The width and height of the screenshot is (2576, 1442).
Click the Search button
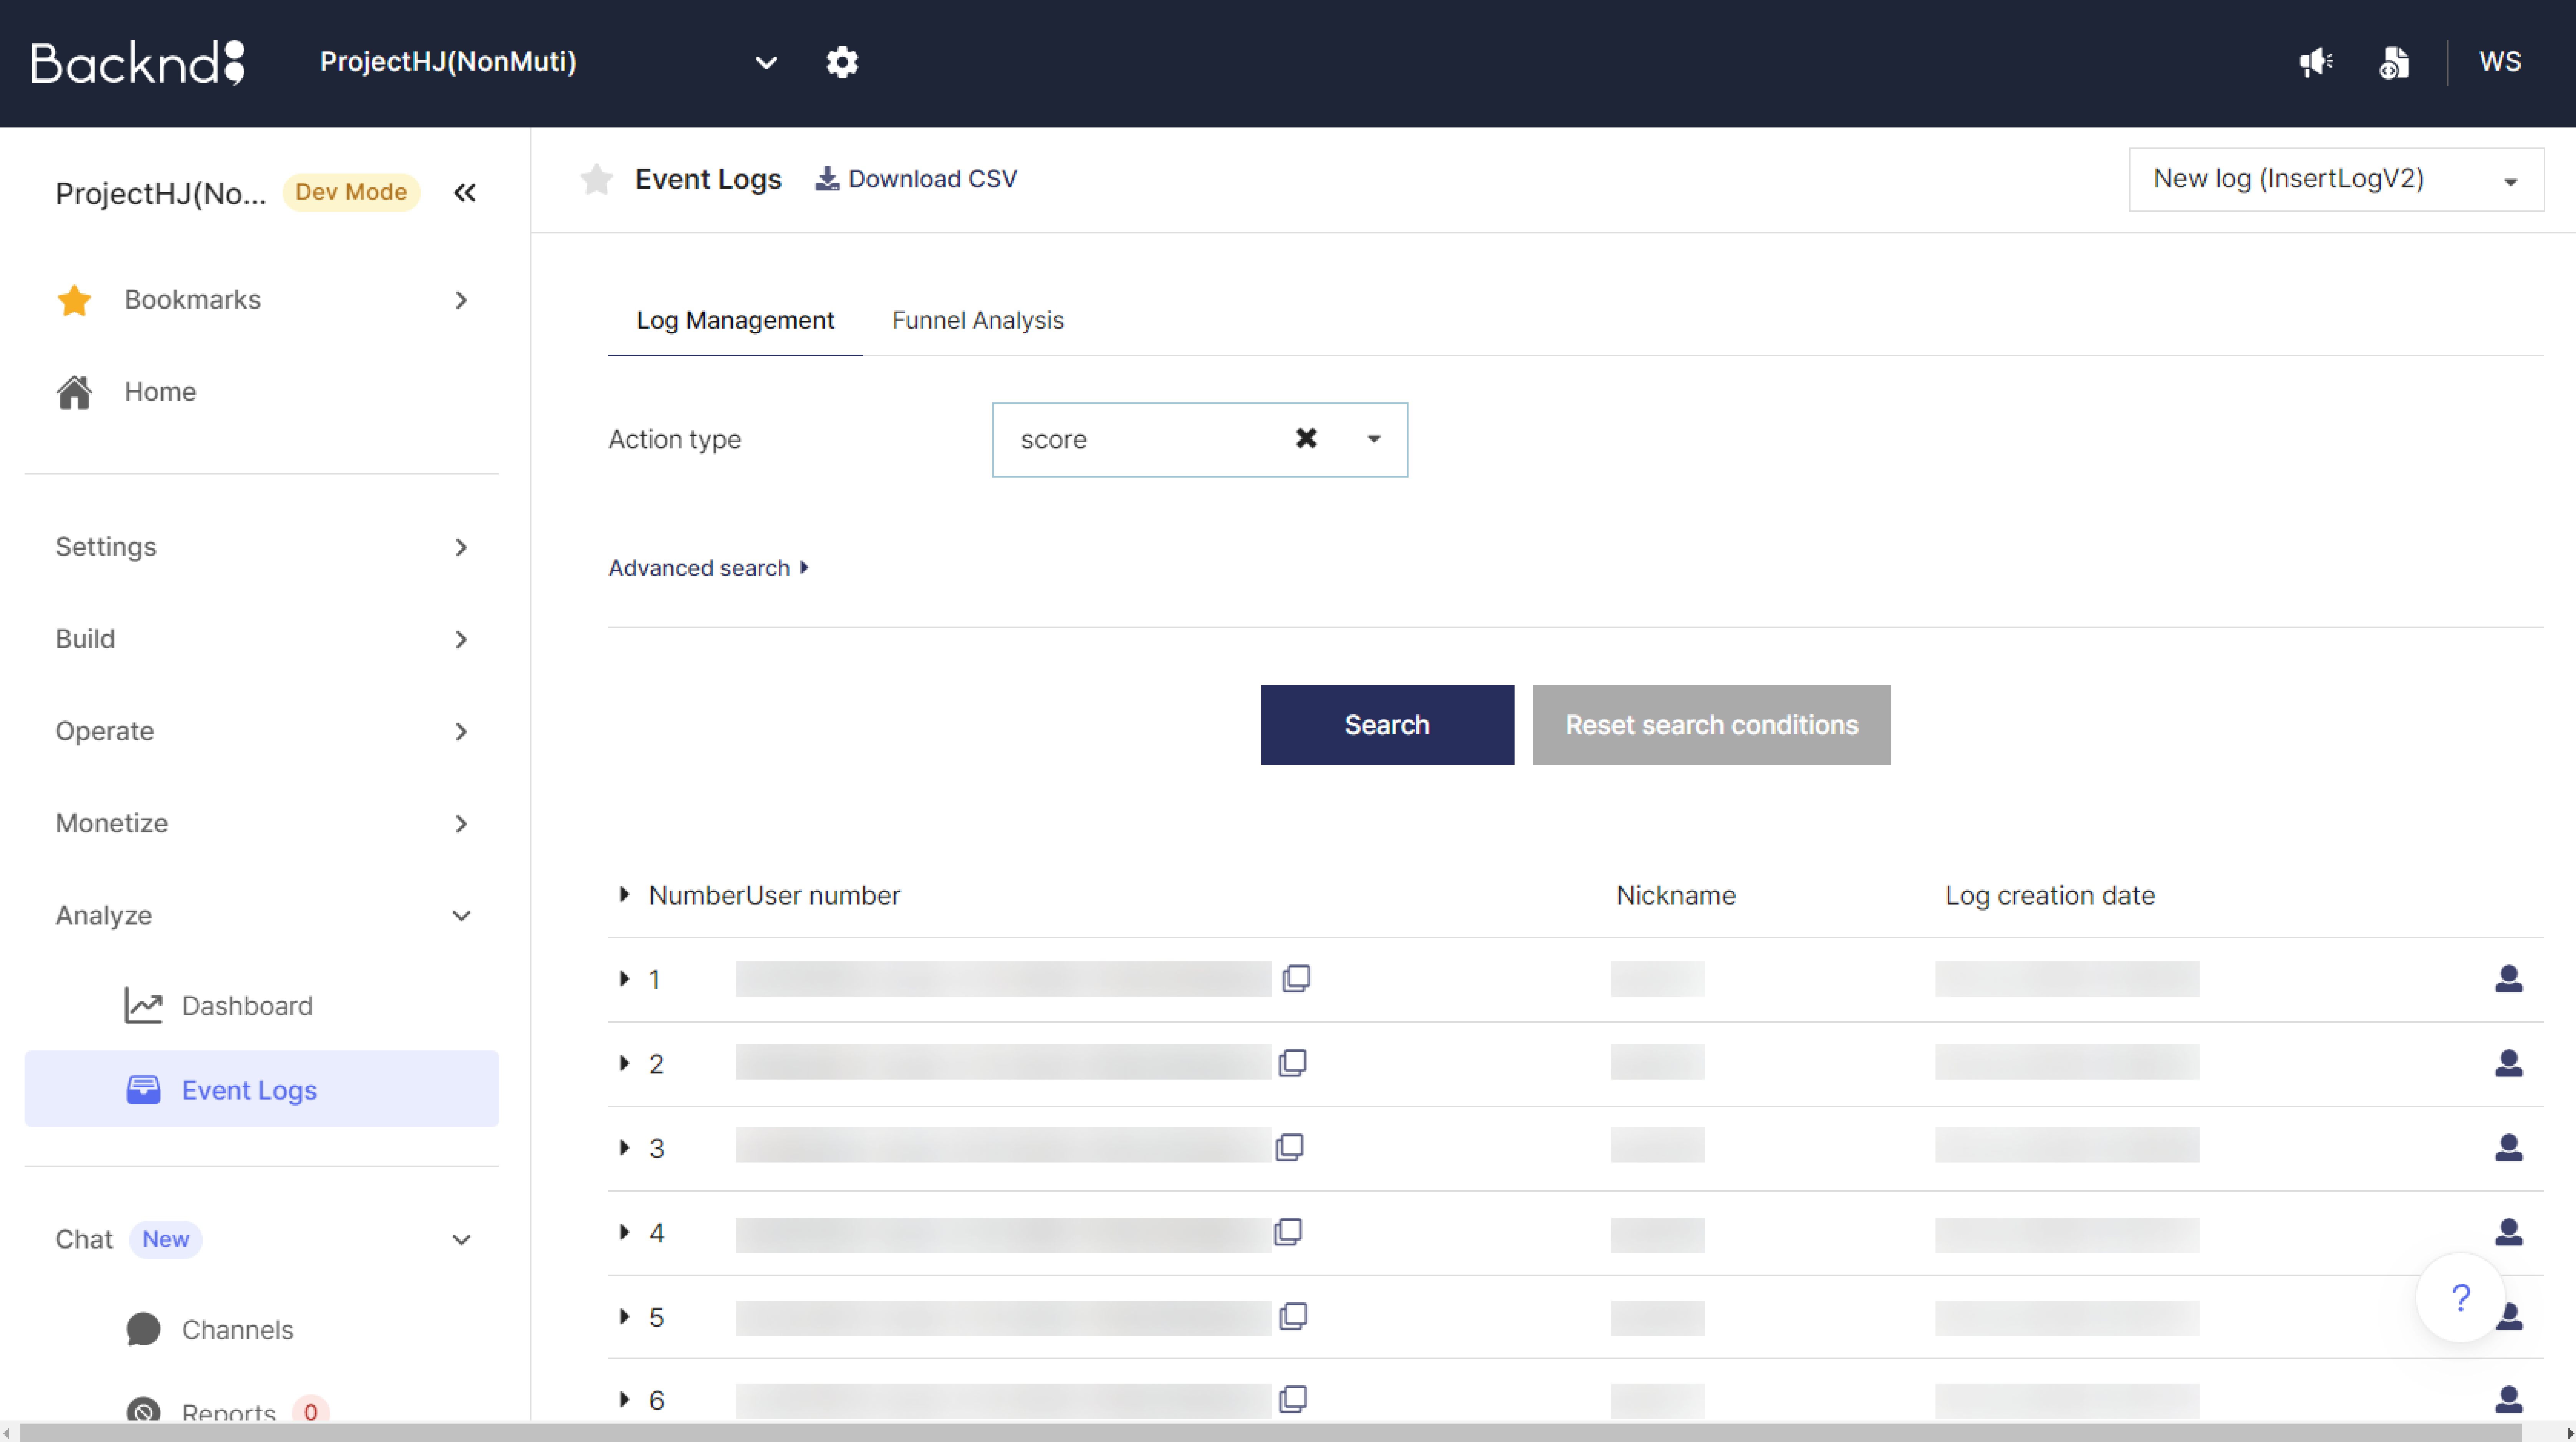(1387, 725)
